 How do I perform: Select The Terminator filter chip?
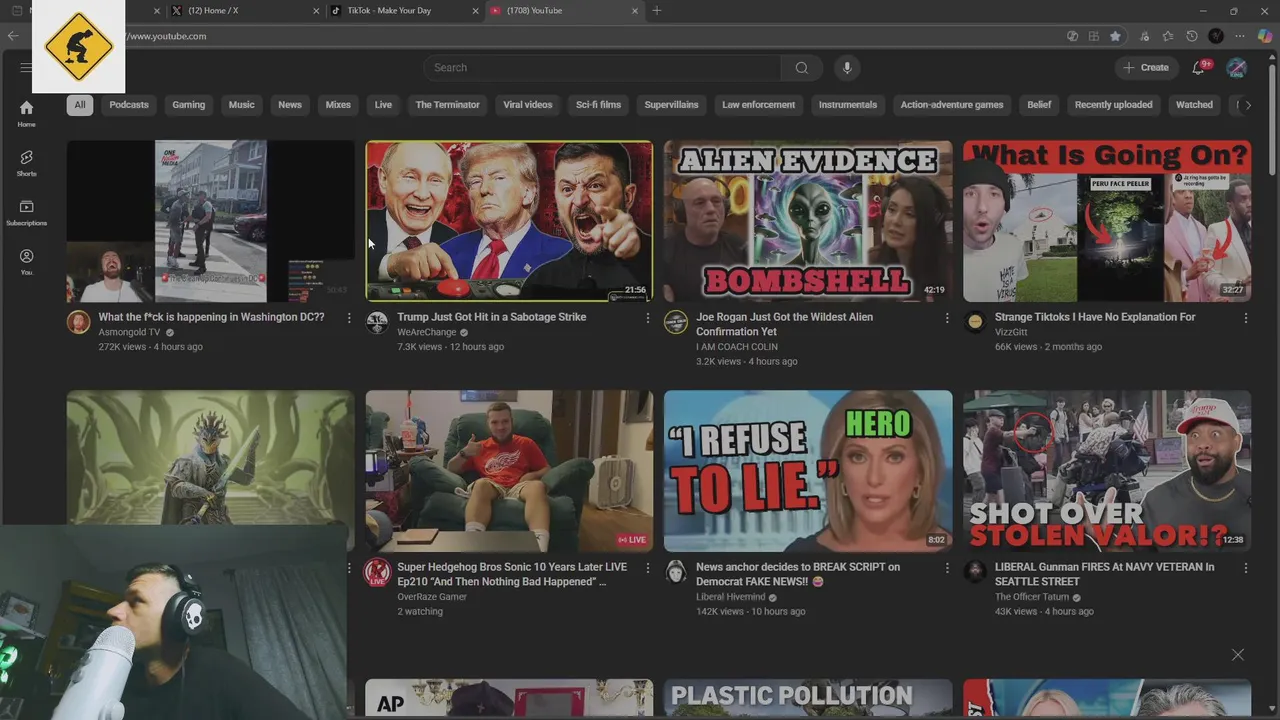[447, 105]
